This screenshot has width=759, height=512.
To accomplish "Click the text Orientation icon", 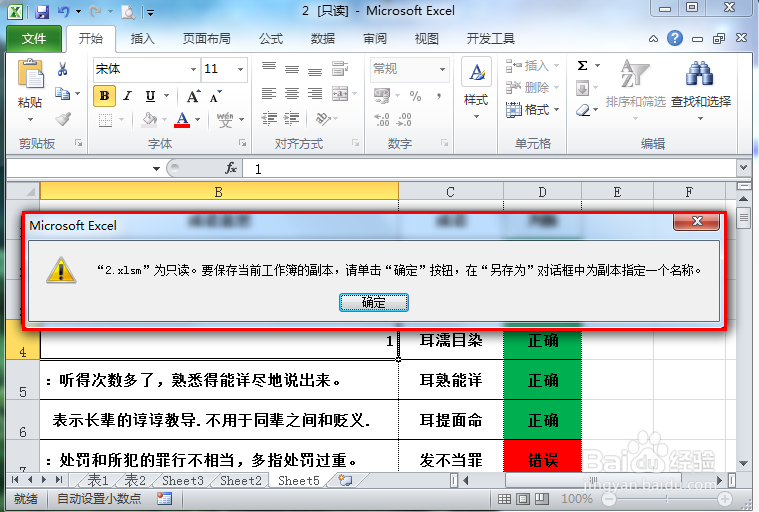I will point(323,119).
